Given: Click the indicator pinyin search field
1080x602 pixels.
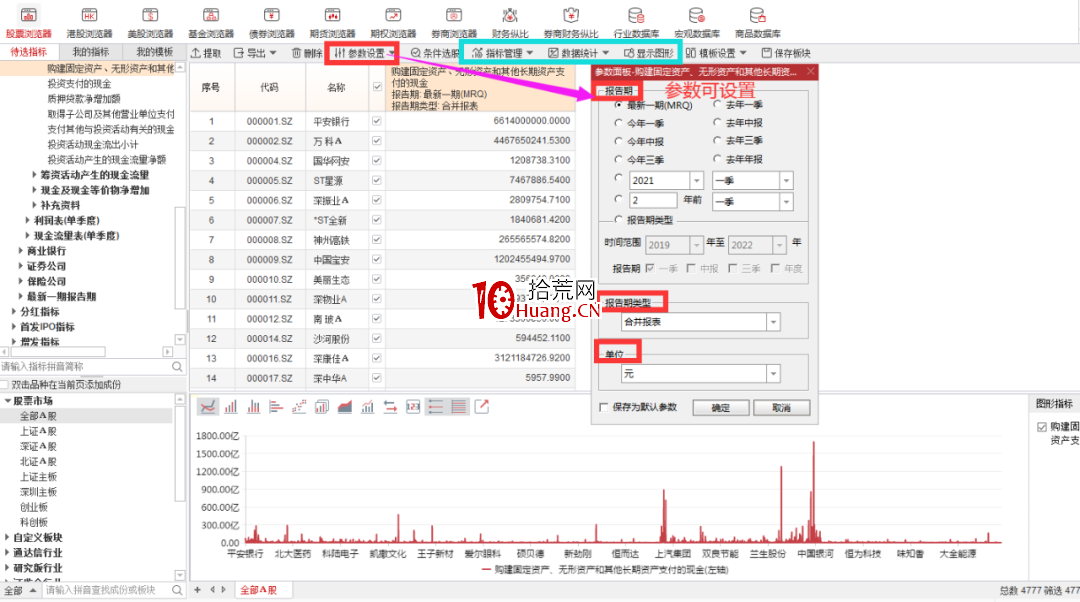Looking at the screenshot, I should click(x=84, y=367).
